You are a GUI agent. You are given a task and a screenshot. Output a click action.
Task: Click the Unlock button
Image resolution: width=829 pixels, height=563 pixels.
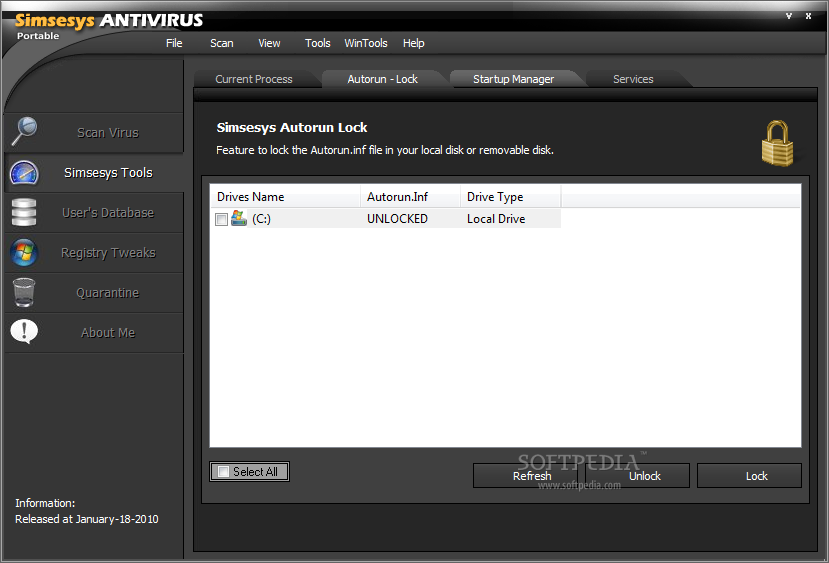637,476
